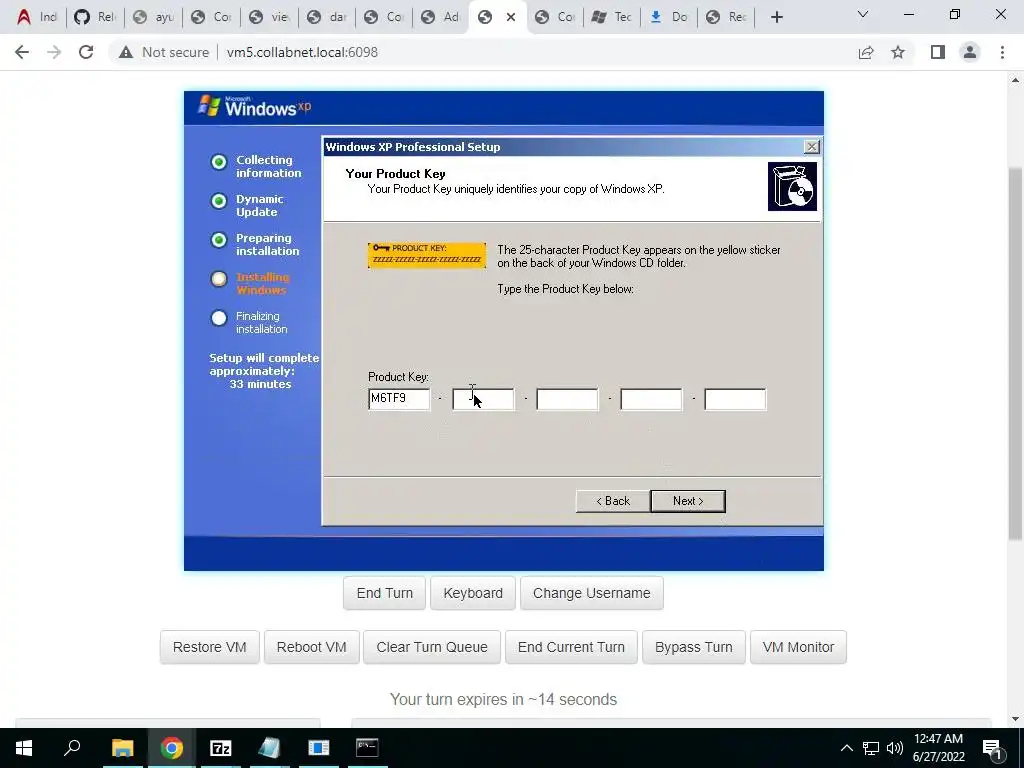Viewport: 1024px width, 768px height.
Task: Click Next in XP Setup
Action: [688, 501]
